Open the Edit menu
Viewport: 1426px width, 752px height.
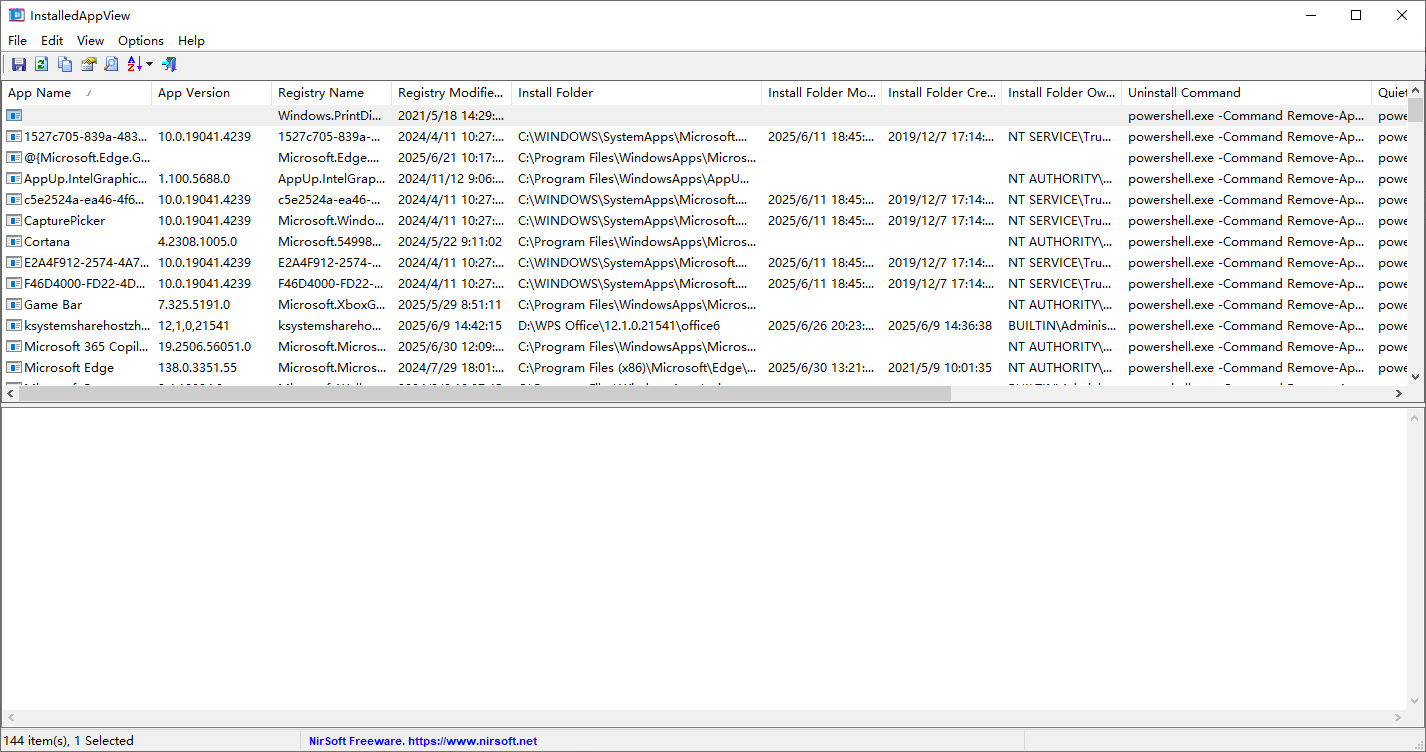point(52,41)
